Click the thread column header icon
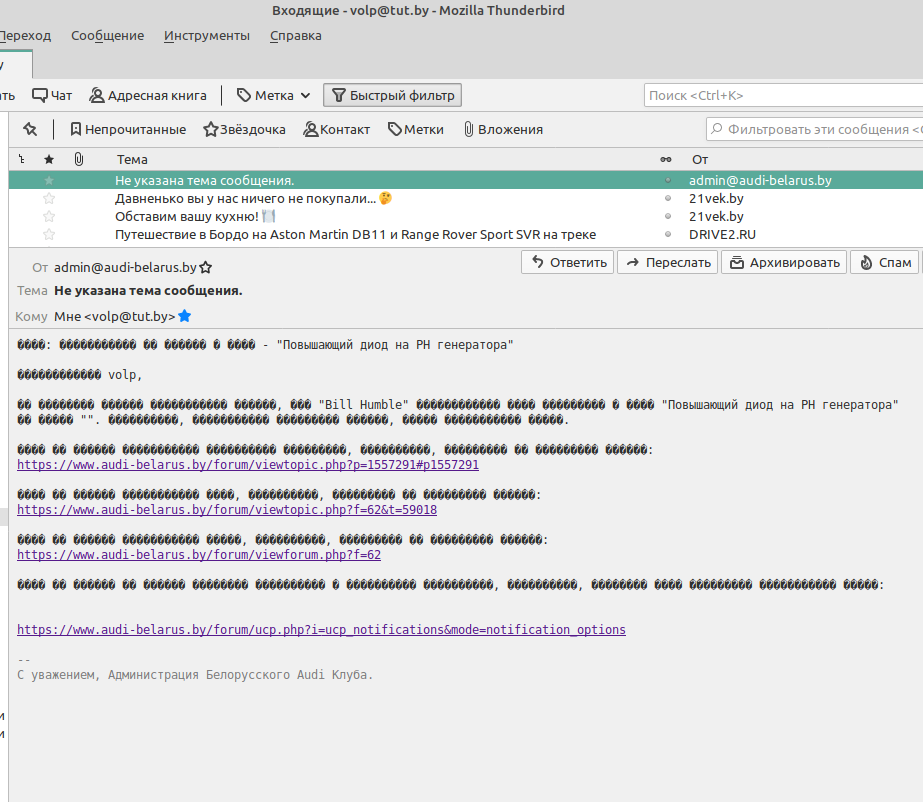The height and width of the screenshot is (802, 923). tap(22, 159)
